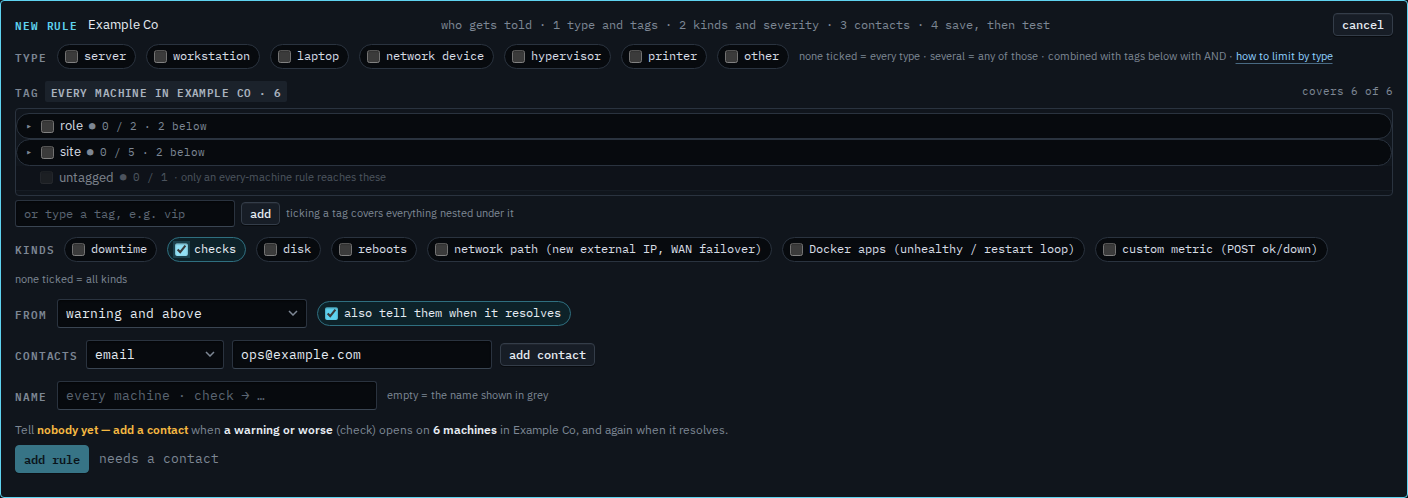Screen dimensions: 1408x498
Task: Enable the custom metric kind
Action: pos(1109,250)
